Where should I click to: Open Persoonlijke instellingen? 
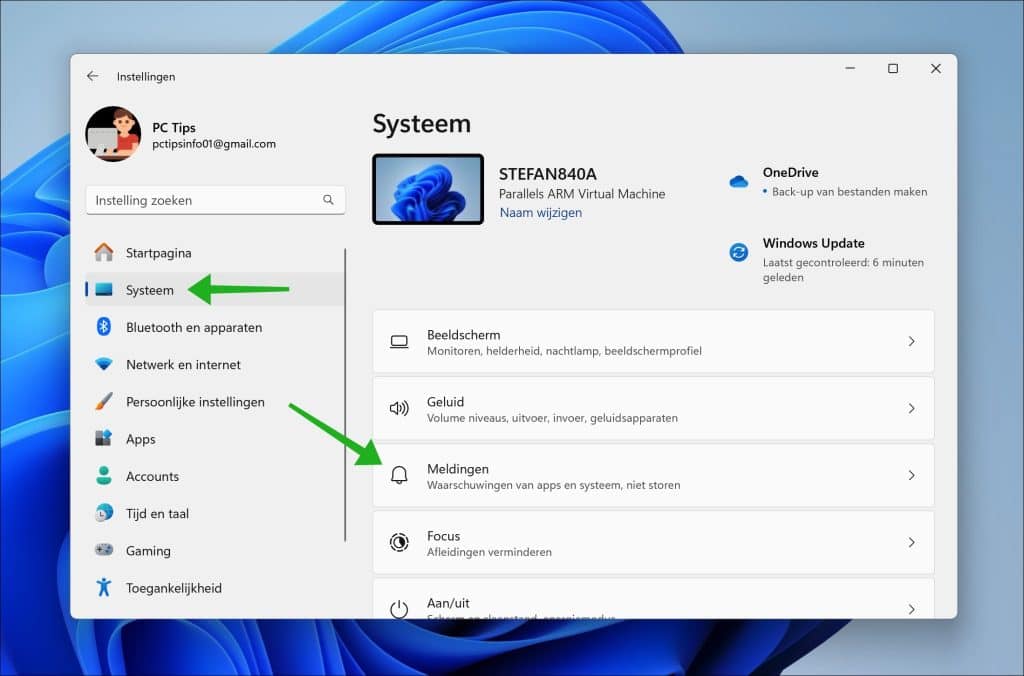[x=214, y=401]
